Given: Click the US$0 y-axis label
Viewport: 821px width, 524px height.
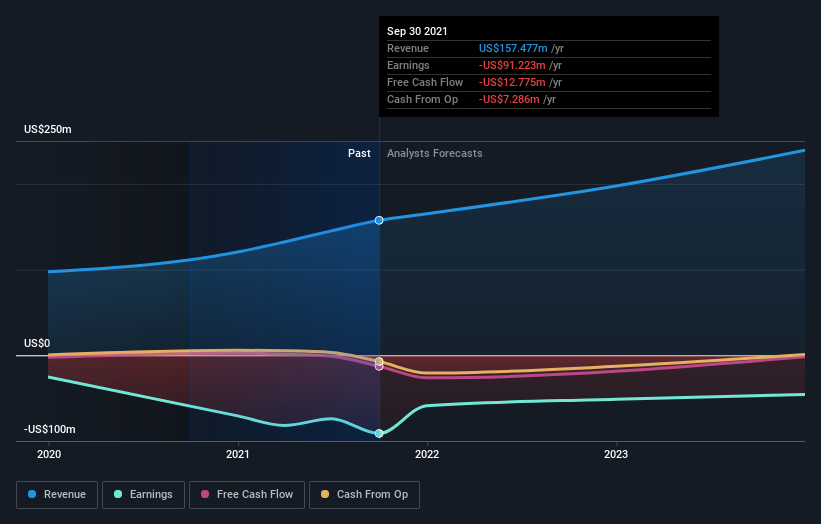Looking at the screenshot, I should (37, 343).
